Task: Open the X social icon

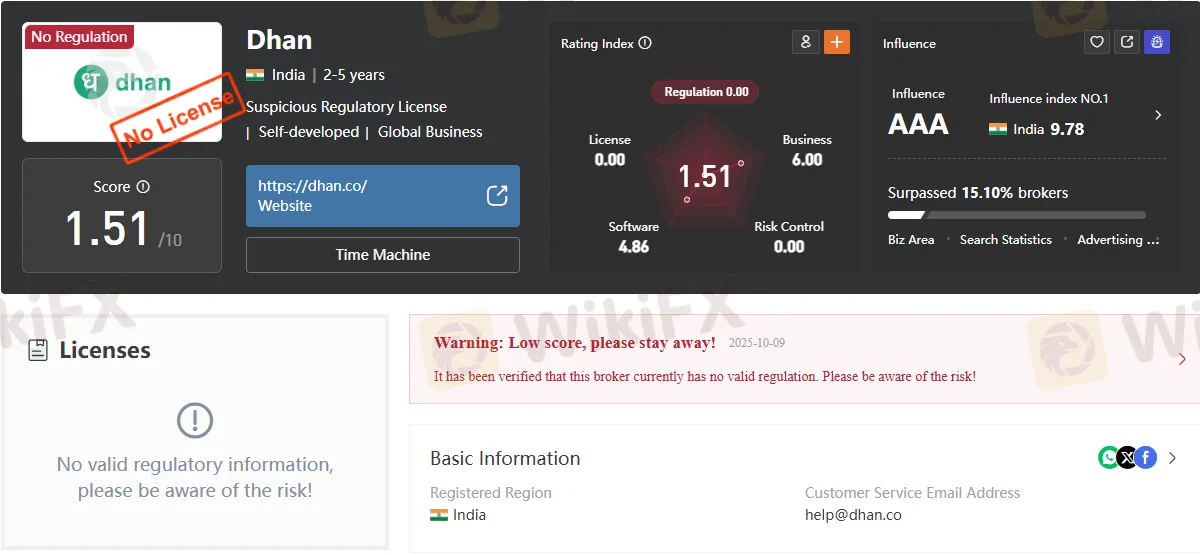Action: pos(1128,457)
